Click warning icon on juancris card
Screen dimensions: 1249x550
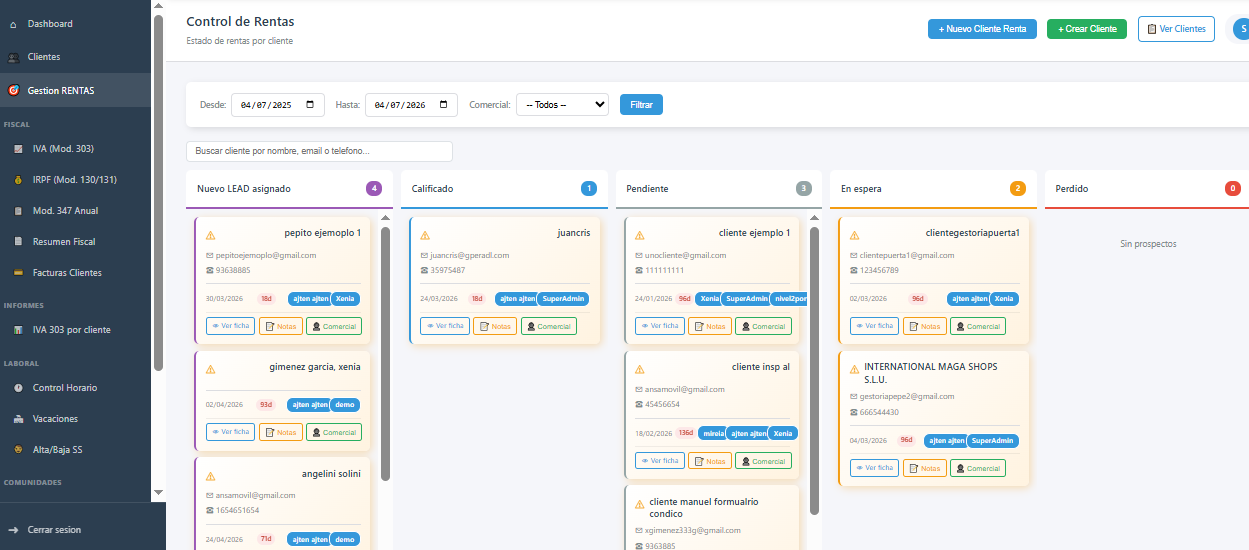click(x=425, y=236)
